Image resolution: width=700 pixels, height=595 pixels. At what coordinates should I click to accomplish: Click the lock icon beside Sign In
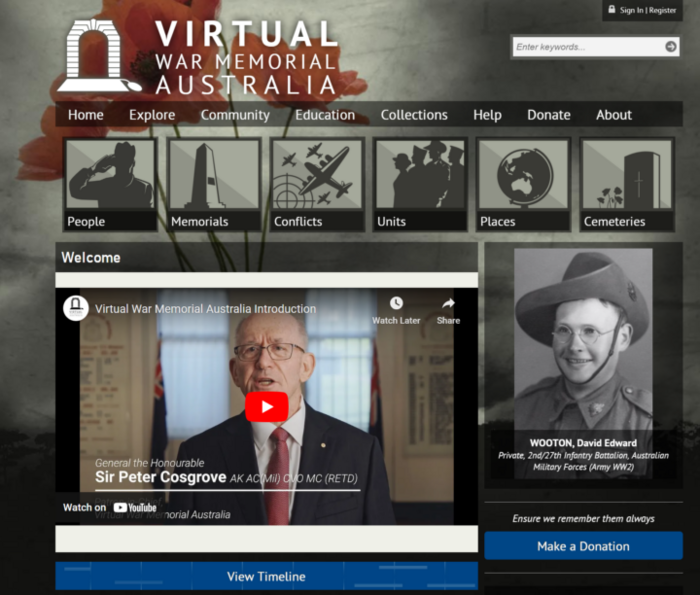click(x=612, y=9)
